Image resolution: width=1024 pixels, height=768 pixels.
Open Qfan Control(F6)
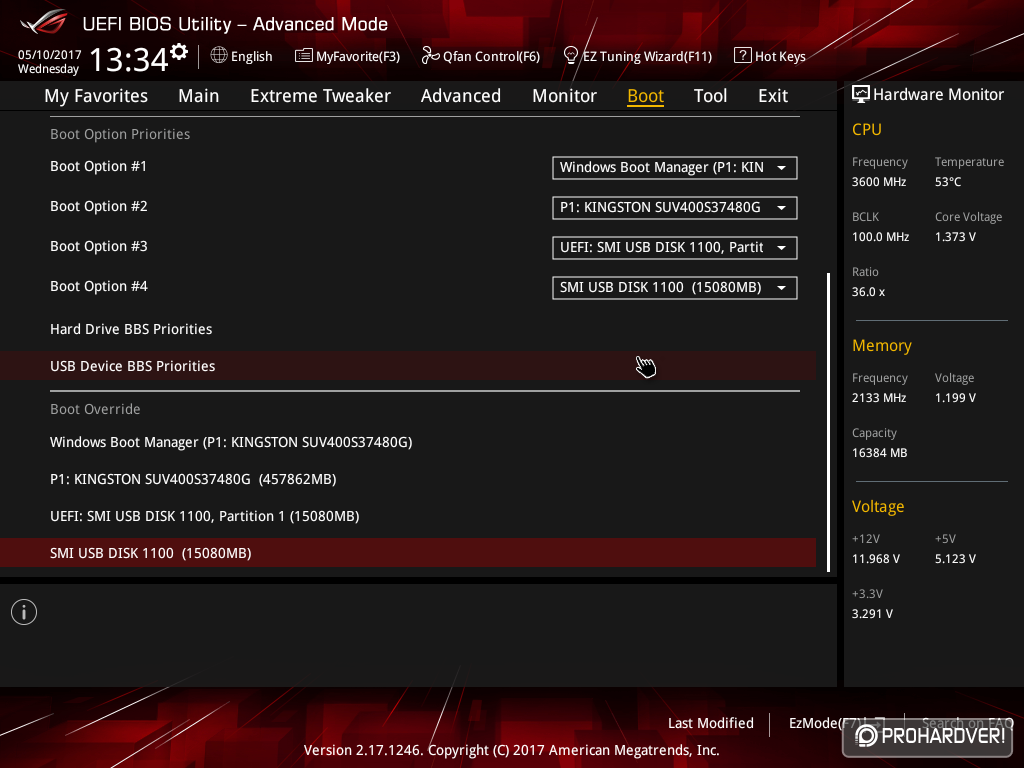click(491, 56)
